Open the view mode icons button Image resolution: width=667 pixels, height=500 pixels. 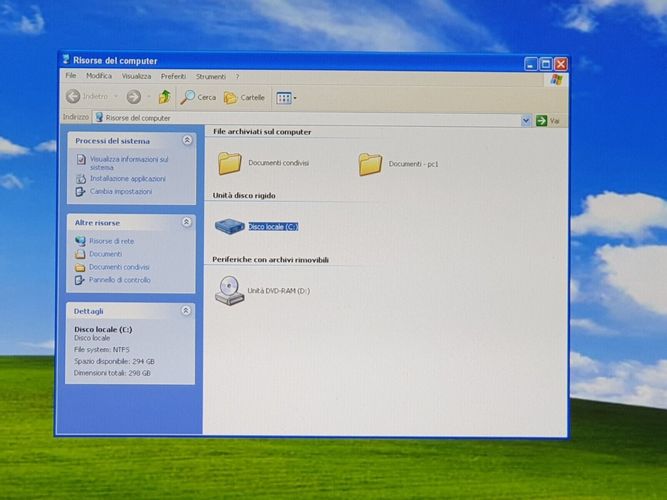point(286,98)
